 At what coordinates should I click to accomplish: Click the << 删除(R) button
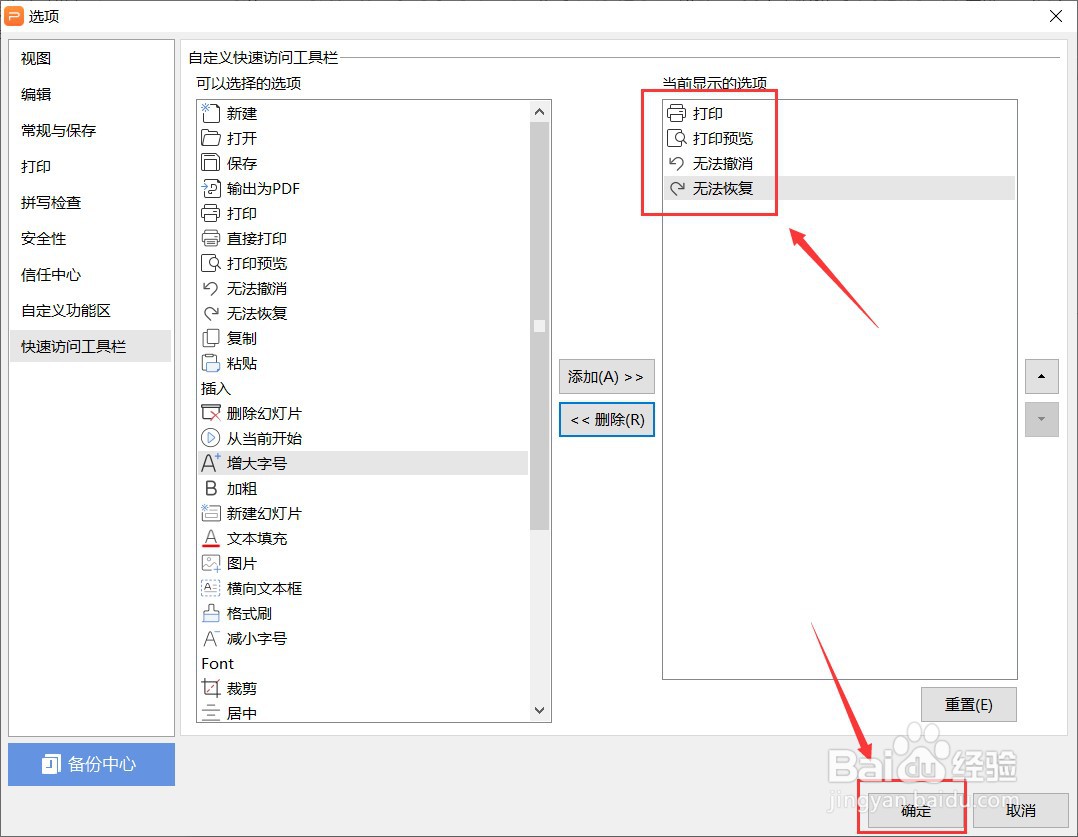click(606, 420)
